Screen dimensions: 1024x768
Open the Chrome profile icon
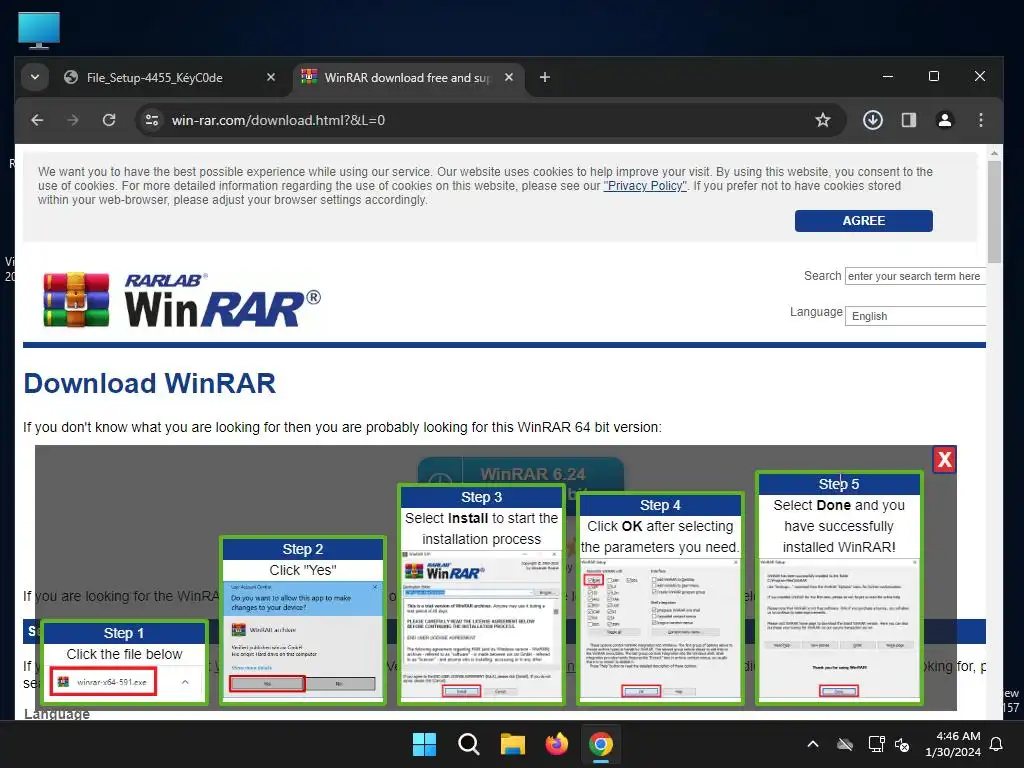pyautogui.click(x=944, y=120)
